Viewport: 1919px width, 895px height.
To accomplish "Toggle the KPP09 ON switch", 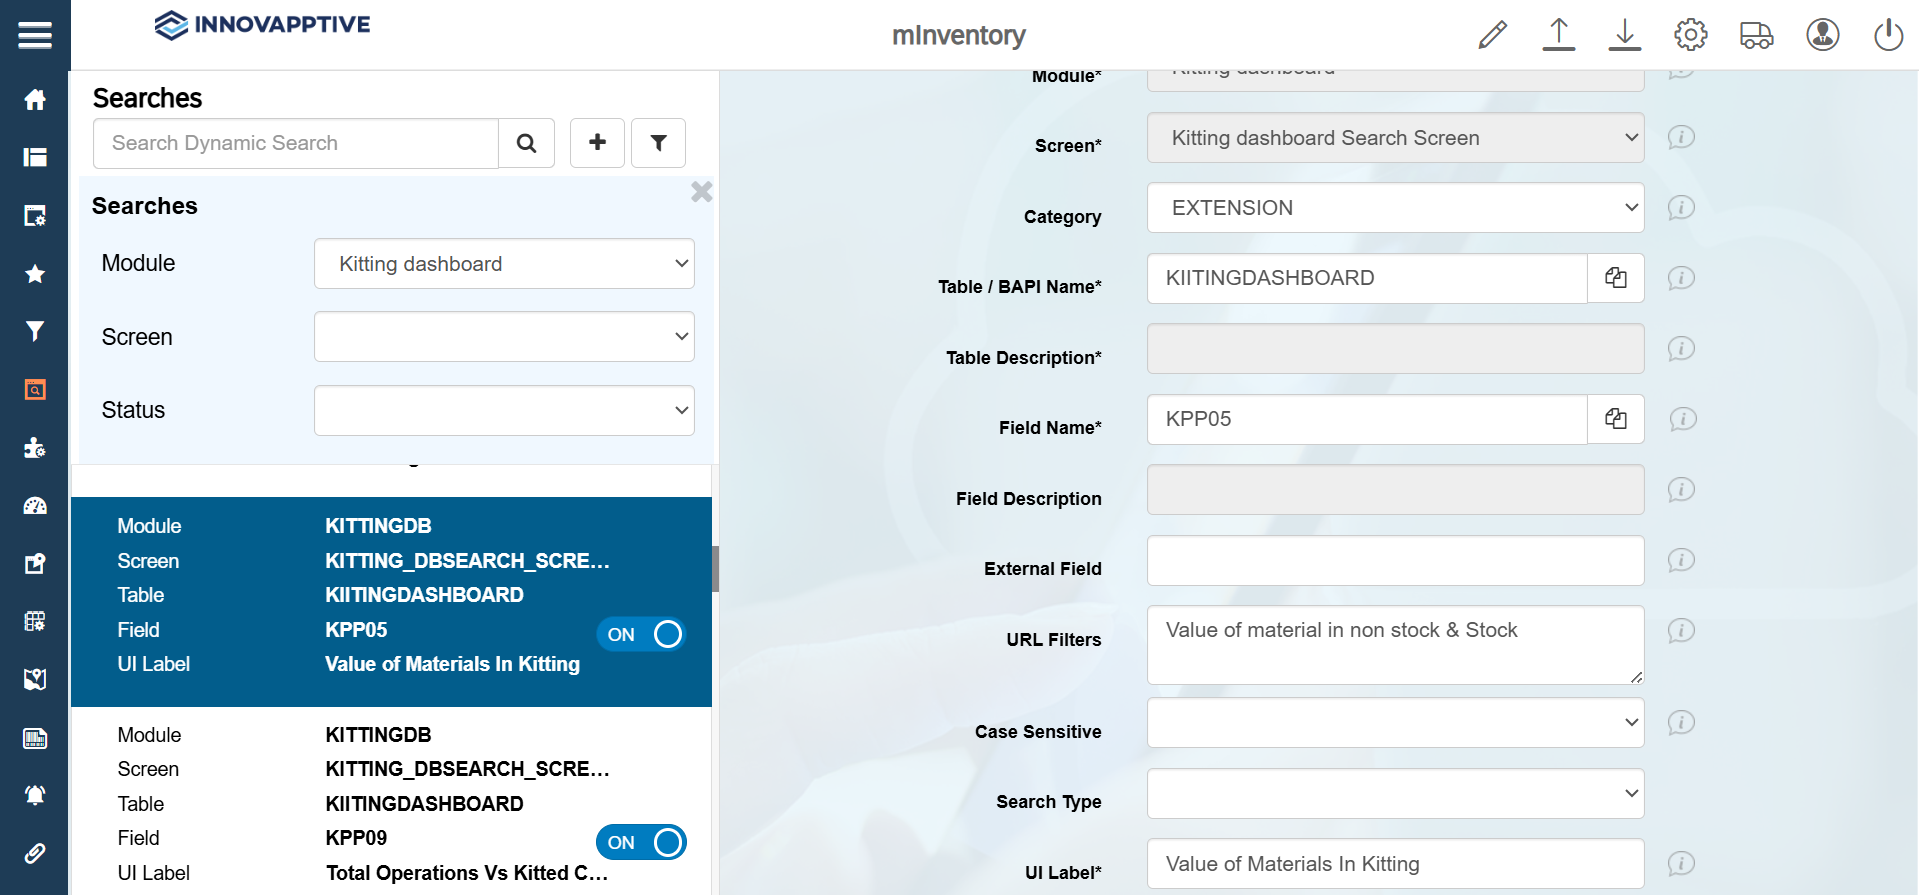I will [642, 842].
